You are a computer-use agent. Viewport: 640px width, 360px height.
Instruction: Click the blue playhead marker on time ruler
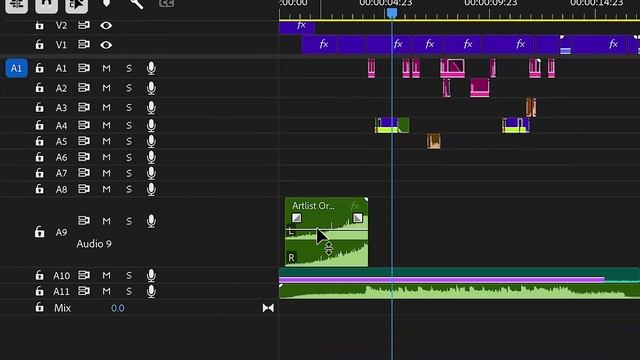pos(392,13)
